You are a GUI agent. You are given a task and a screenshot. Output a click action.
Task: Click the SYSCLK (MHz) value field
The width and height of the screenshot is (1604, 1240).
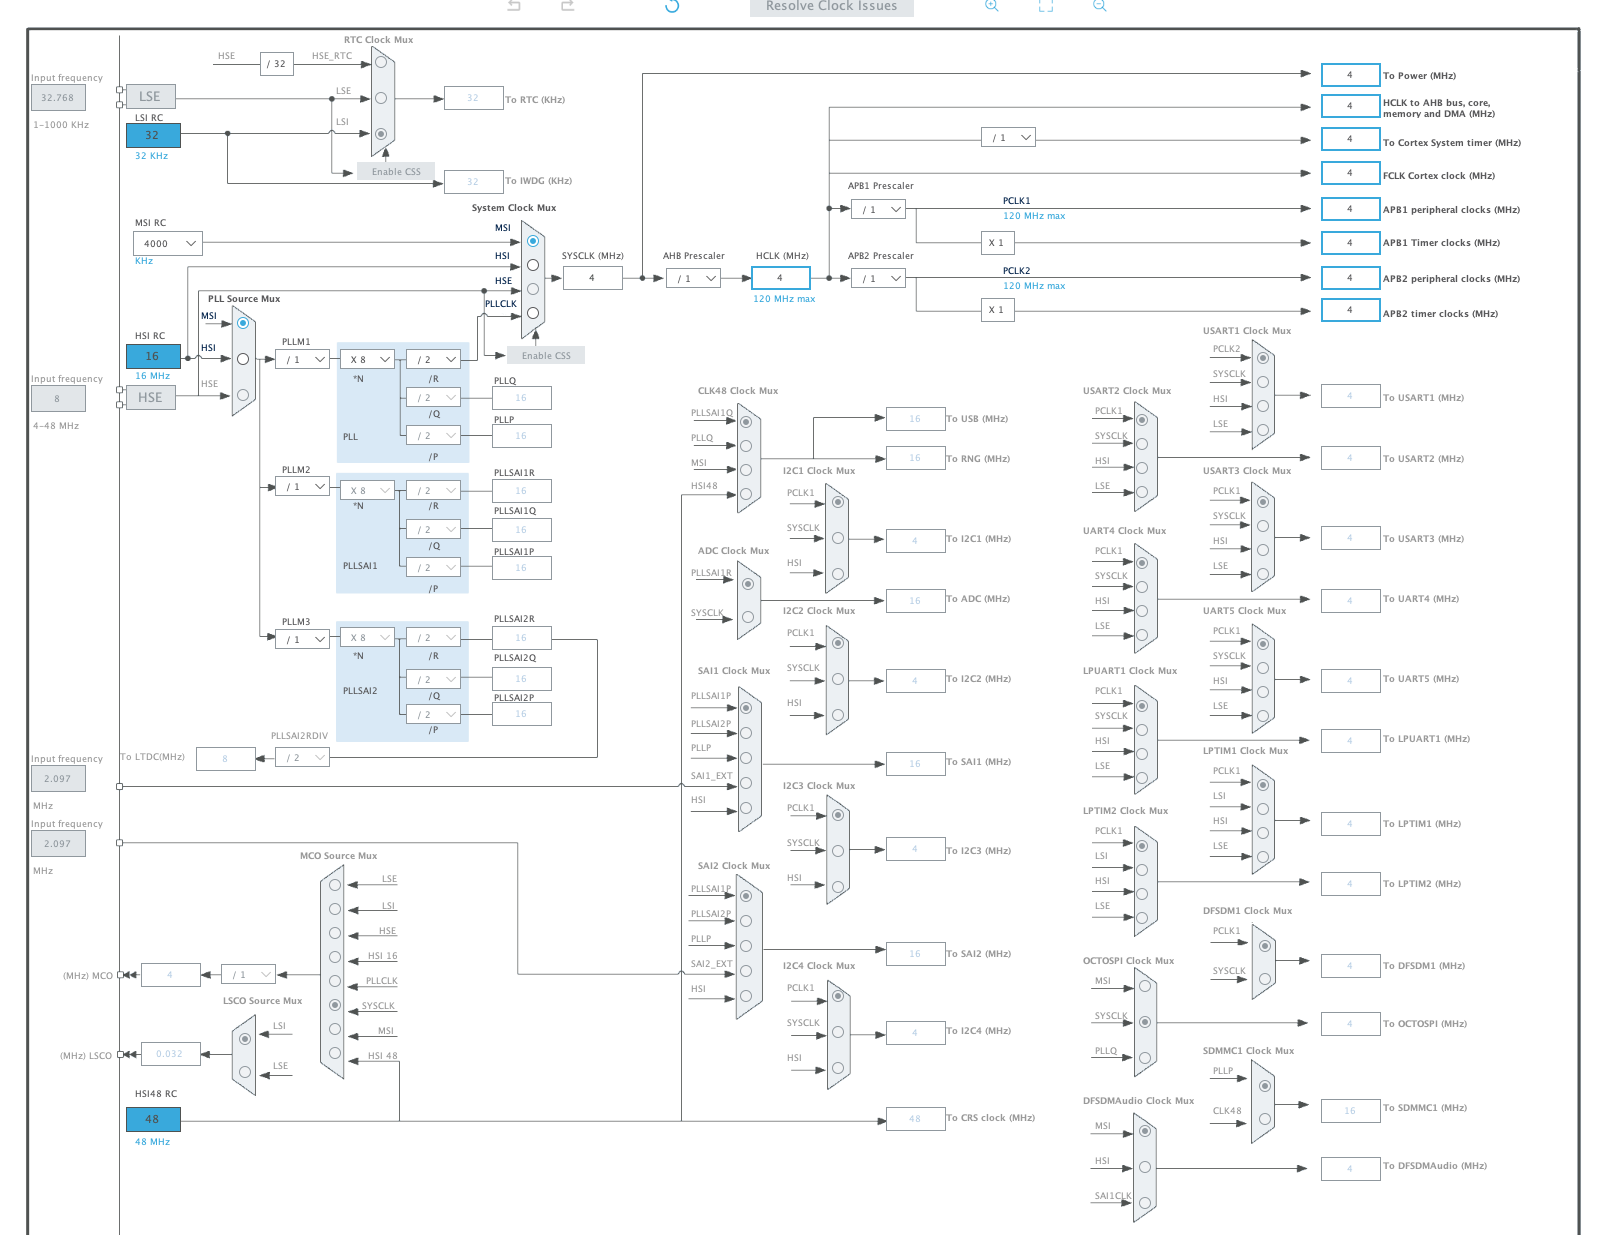coord(592,278)
